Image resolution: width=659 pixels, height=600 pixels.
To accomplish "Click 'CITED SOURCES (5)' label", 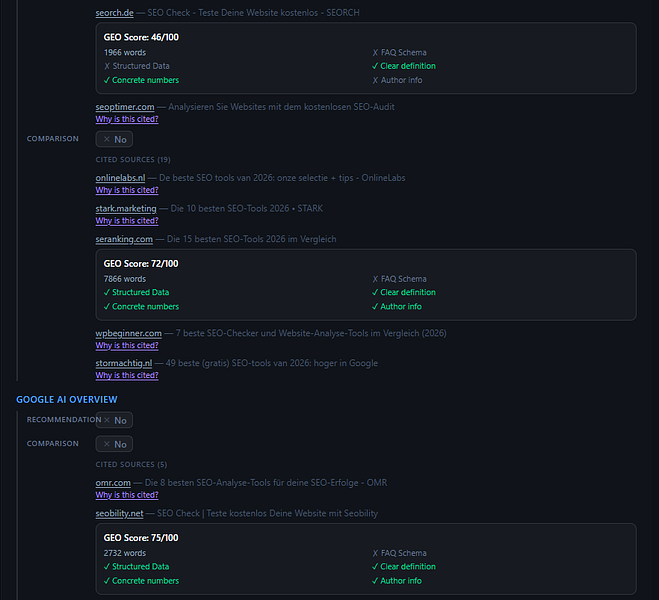I will (131, 465).
